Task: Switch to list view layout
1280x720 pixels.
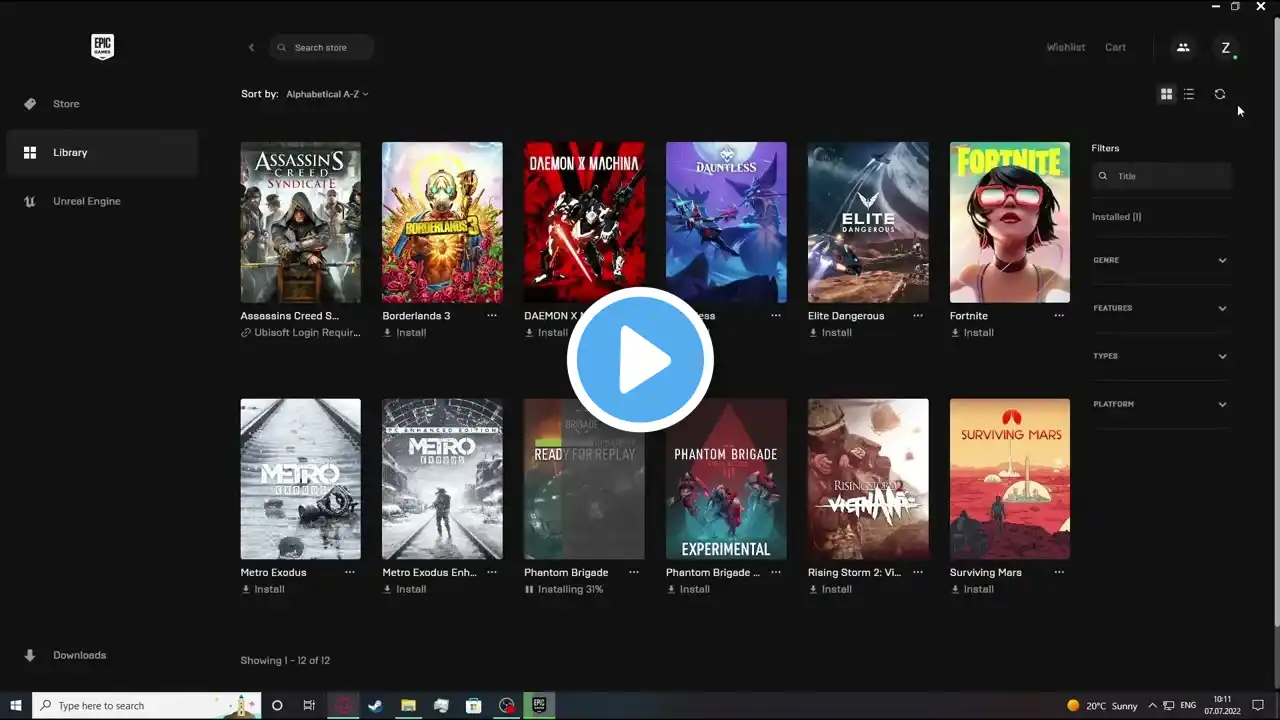Action: pos(1189,94)
